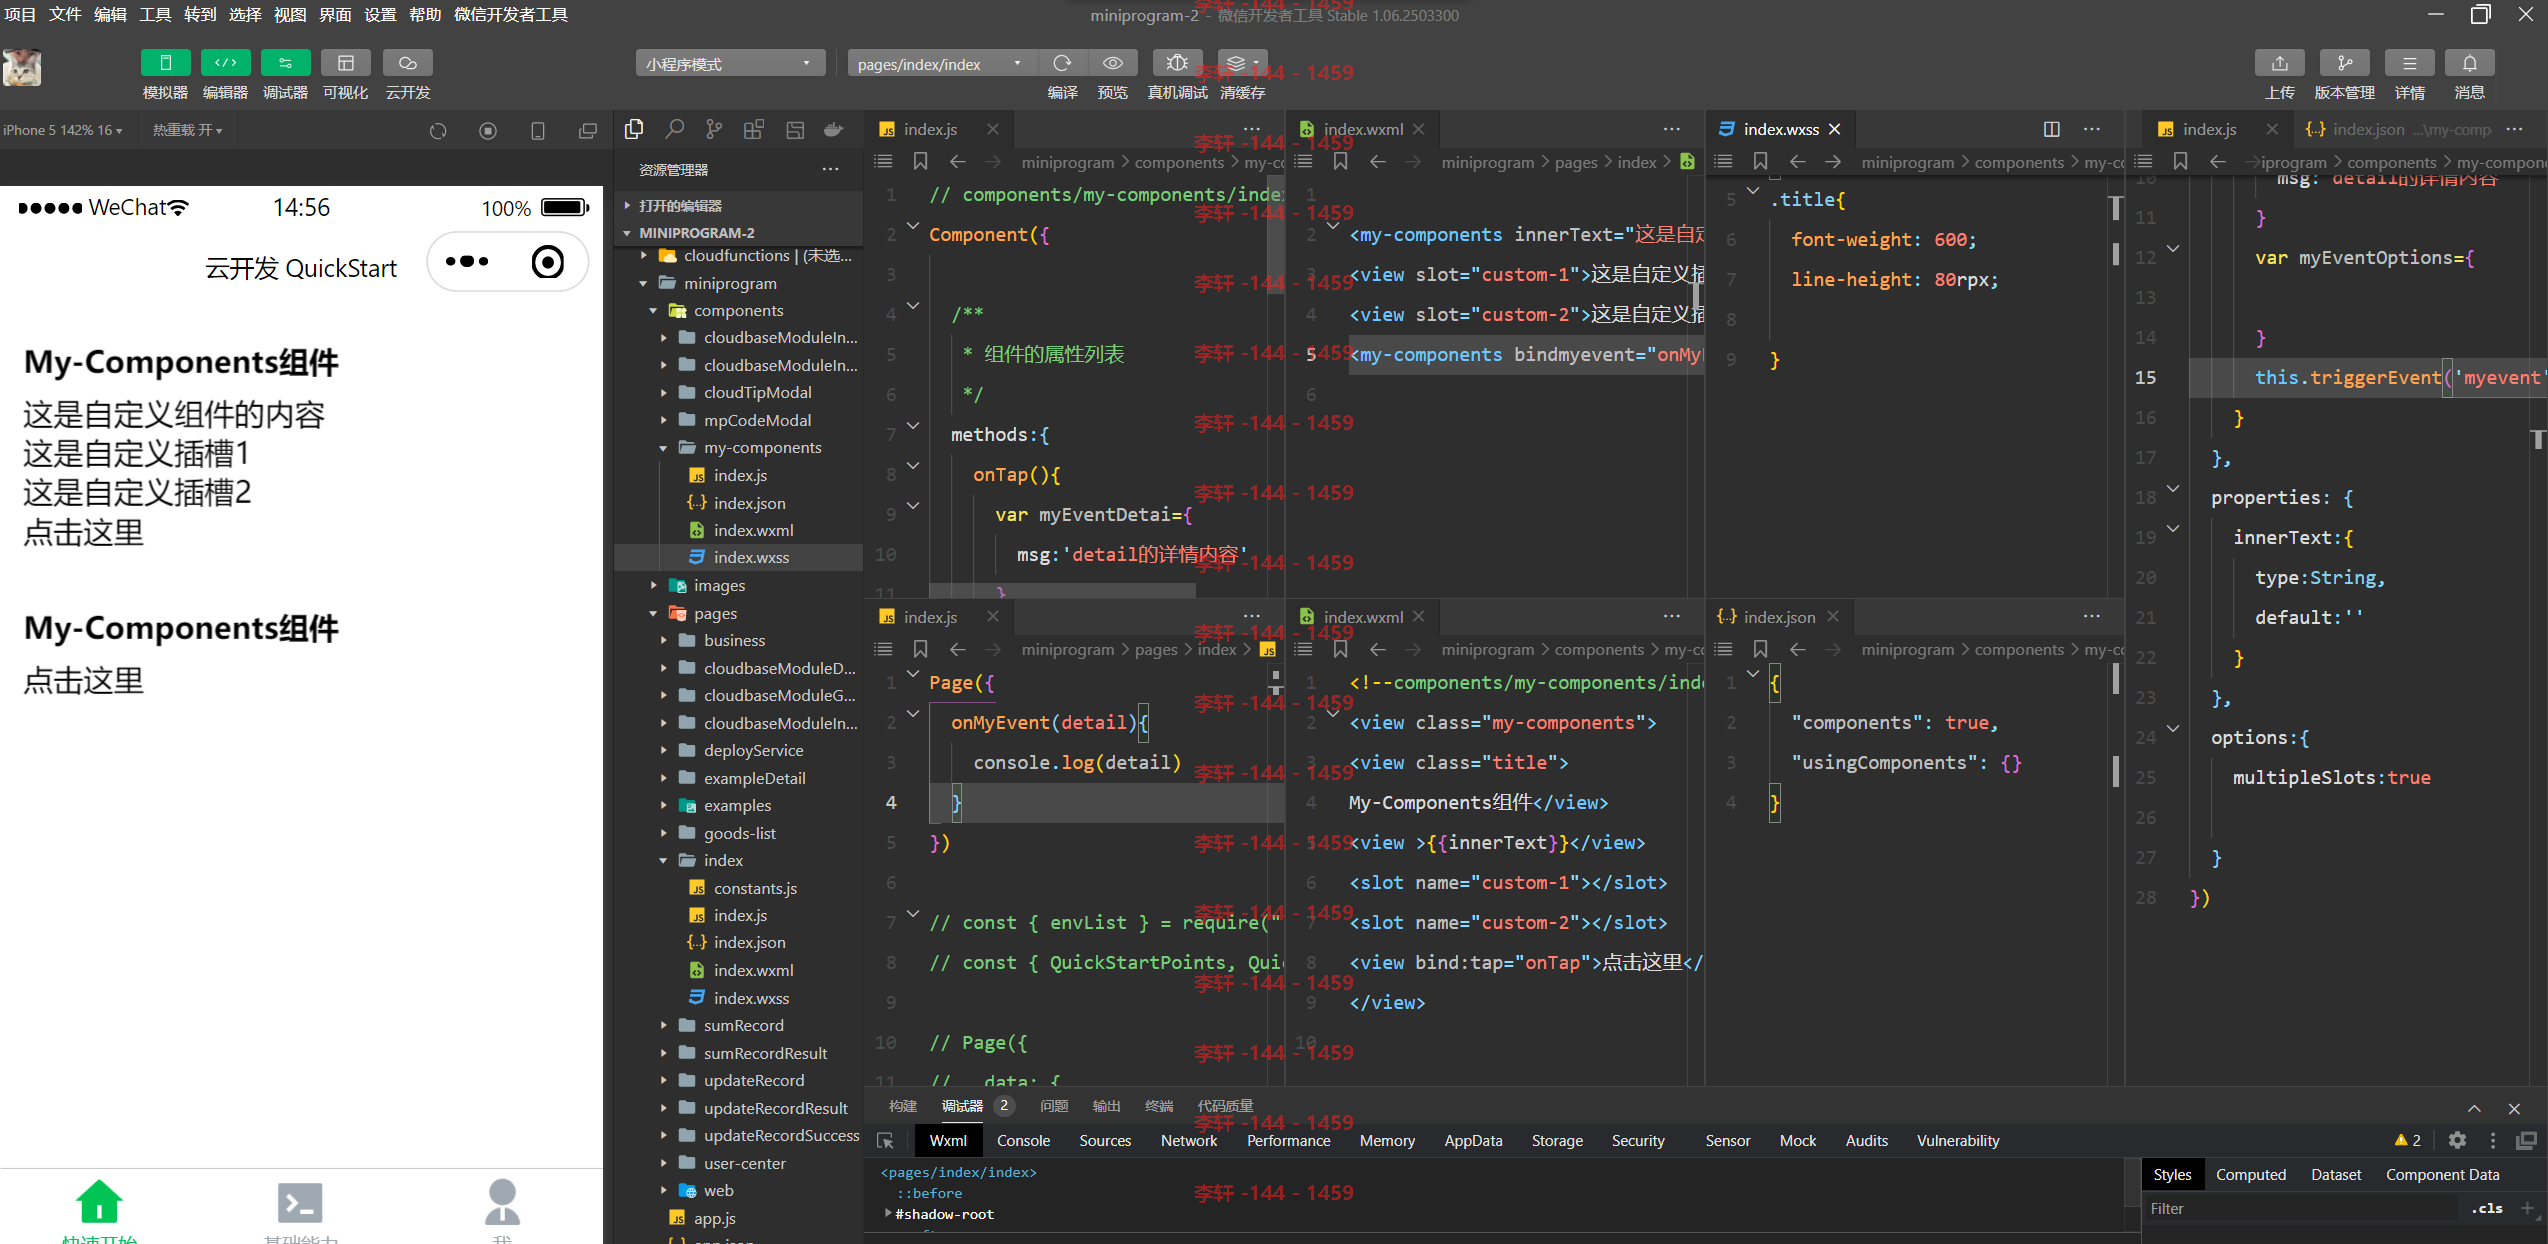Open the 工具 menu
The height and width of the screenshot is (1244, 2548).
point(154,14)
